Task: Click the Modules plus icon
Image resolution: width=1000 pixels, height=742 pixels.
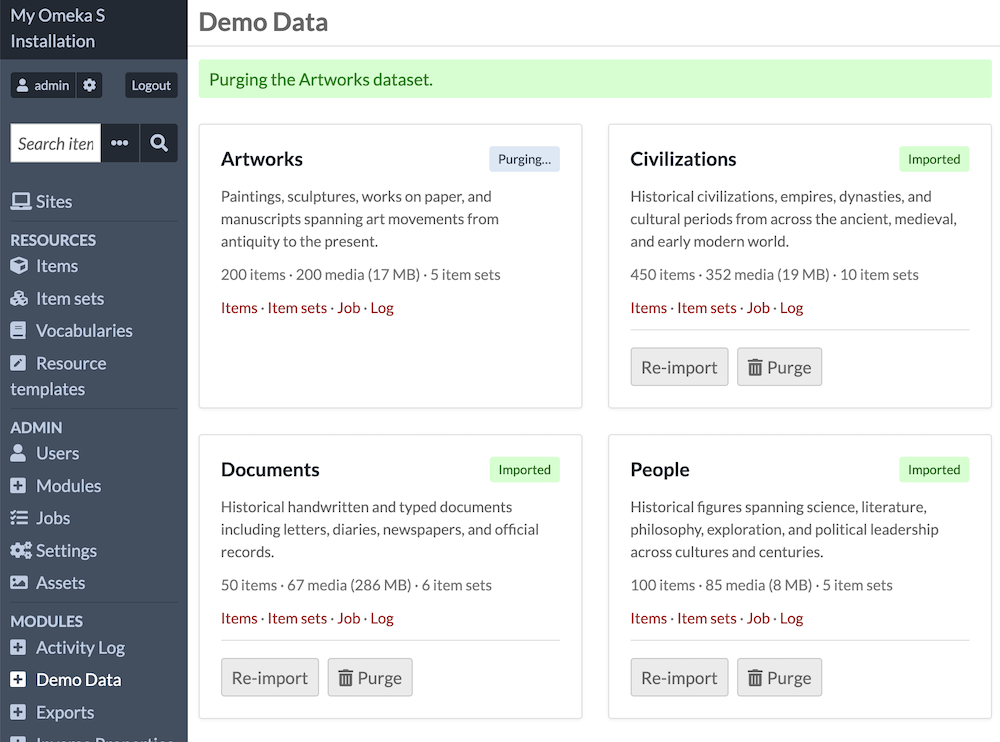Action: (x=18, y=486)
